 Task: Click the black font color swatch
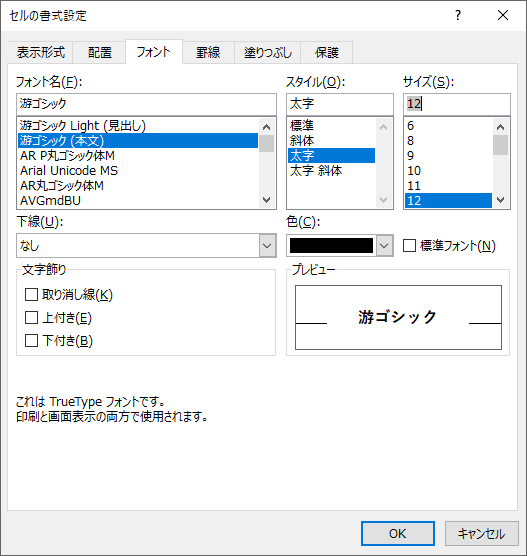click(331, 245)
